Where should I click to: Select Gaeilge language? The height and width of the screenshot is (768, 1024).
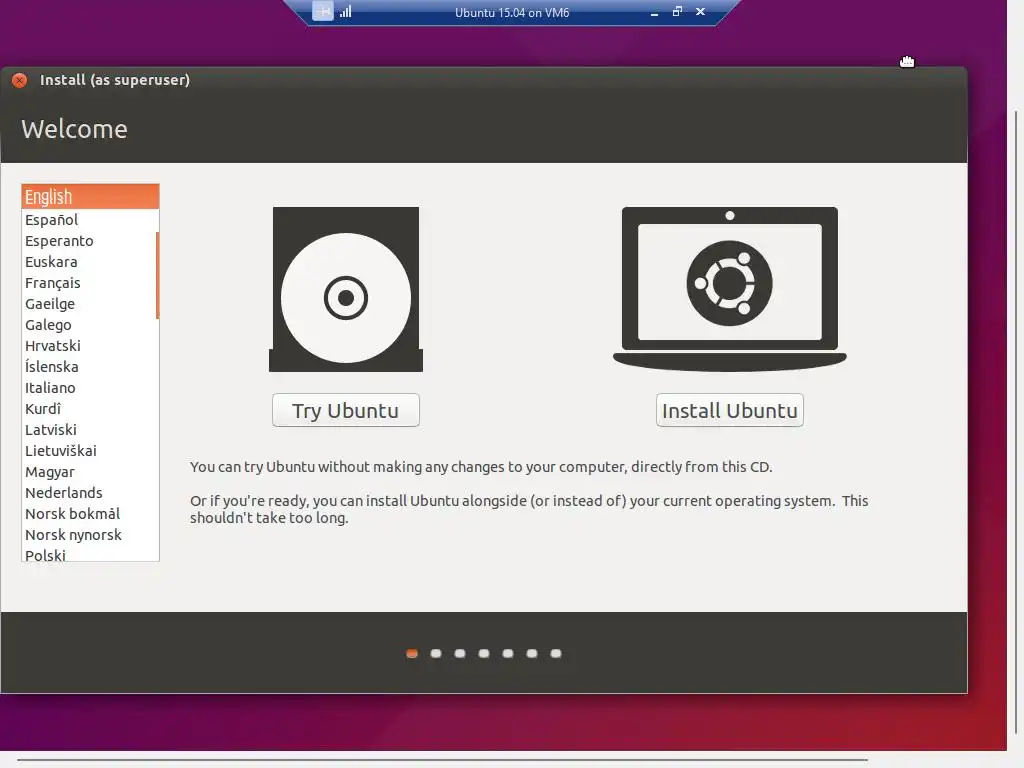point(90,304)
